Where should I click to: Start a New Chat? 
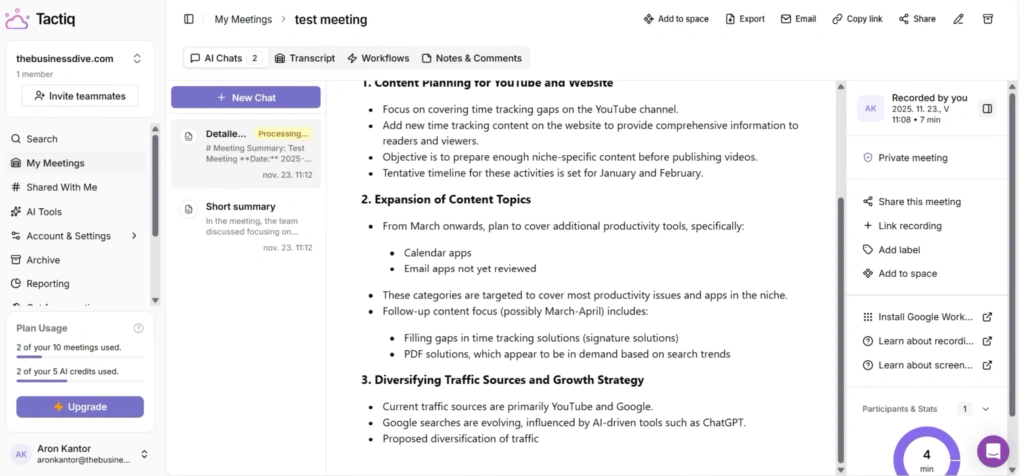click(x=246, y=98)
